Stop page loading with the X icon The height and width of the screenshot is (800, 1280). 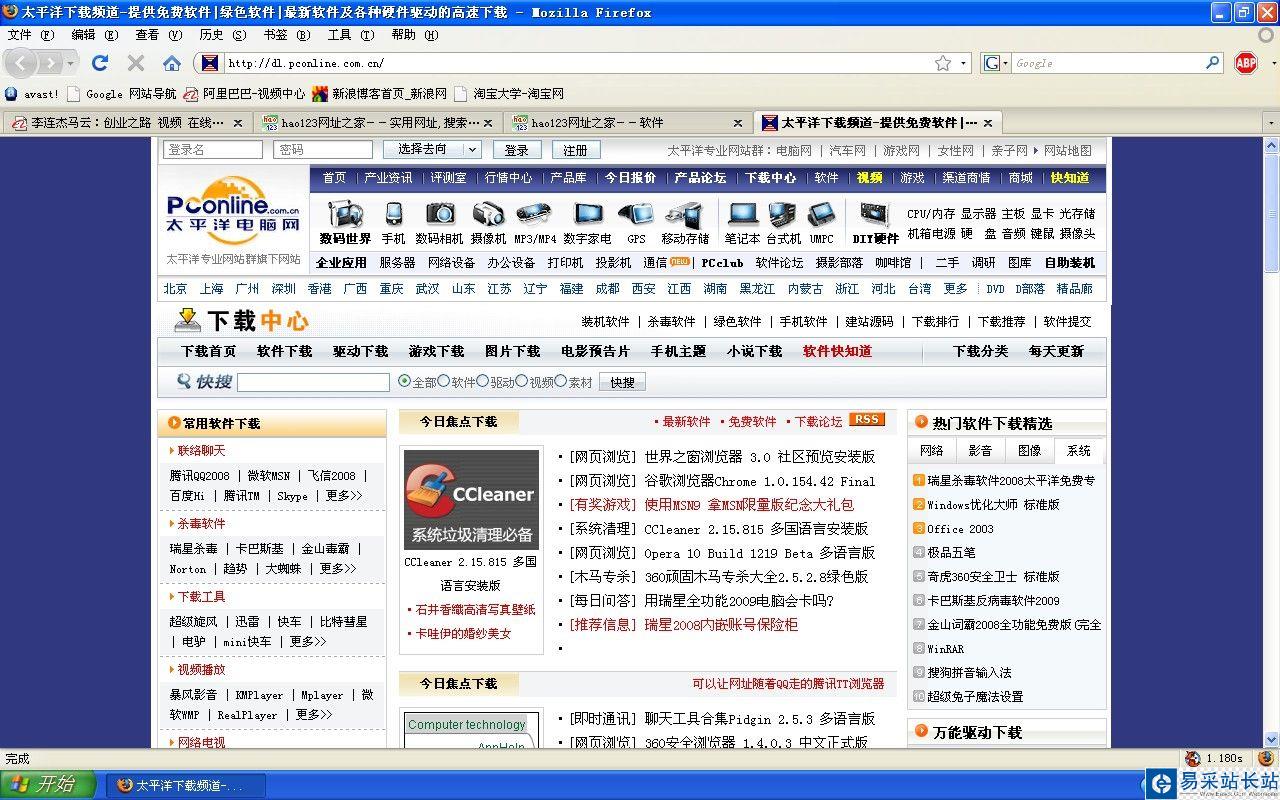136,63
